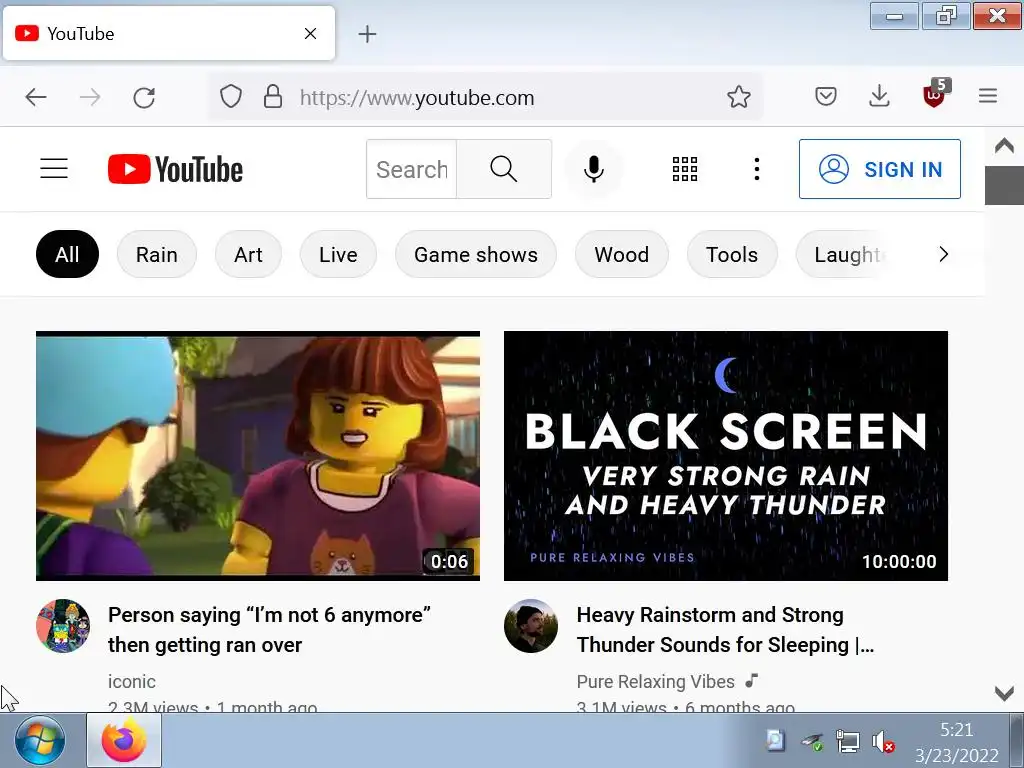Click the muted volume tray icon
The height and width of the screenshot is (768, 1024).
point(882,741)
